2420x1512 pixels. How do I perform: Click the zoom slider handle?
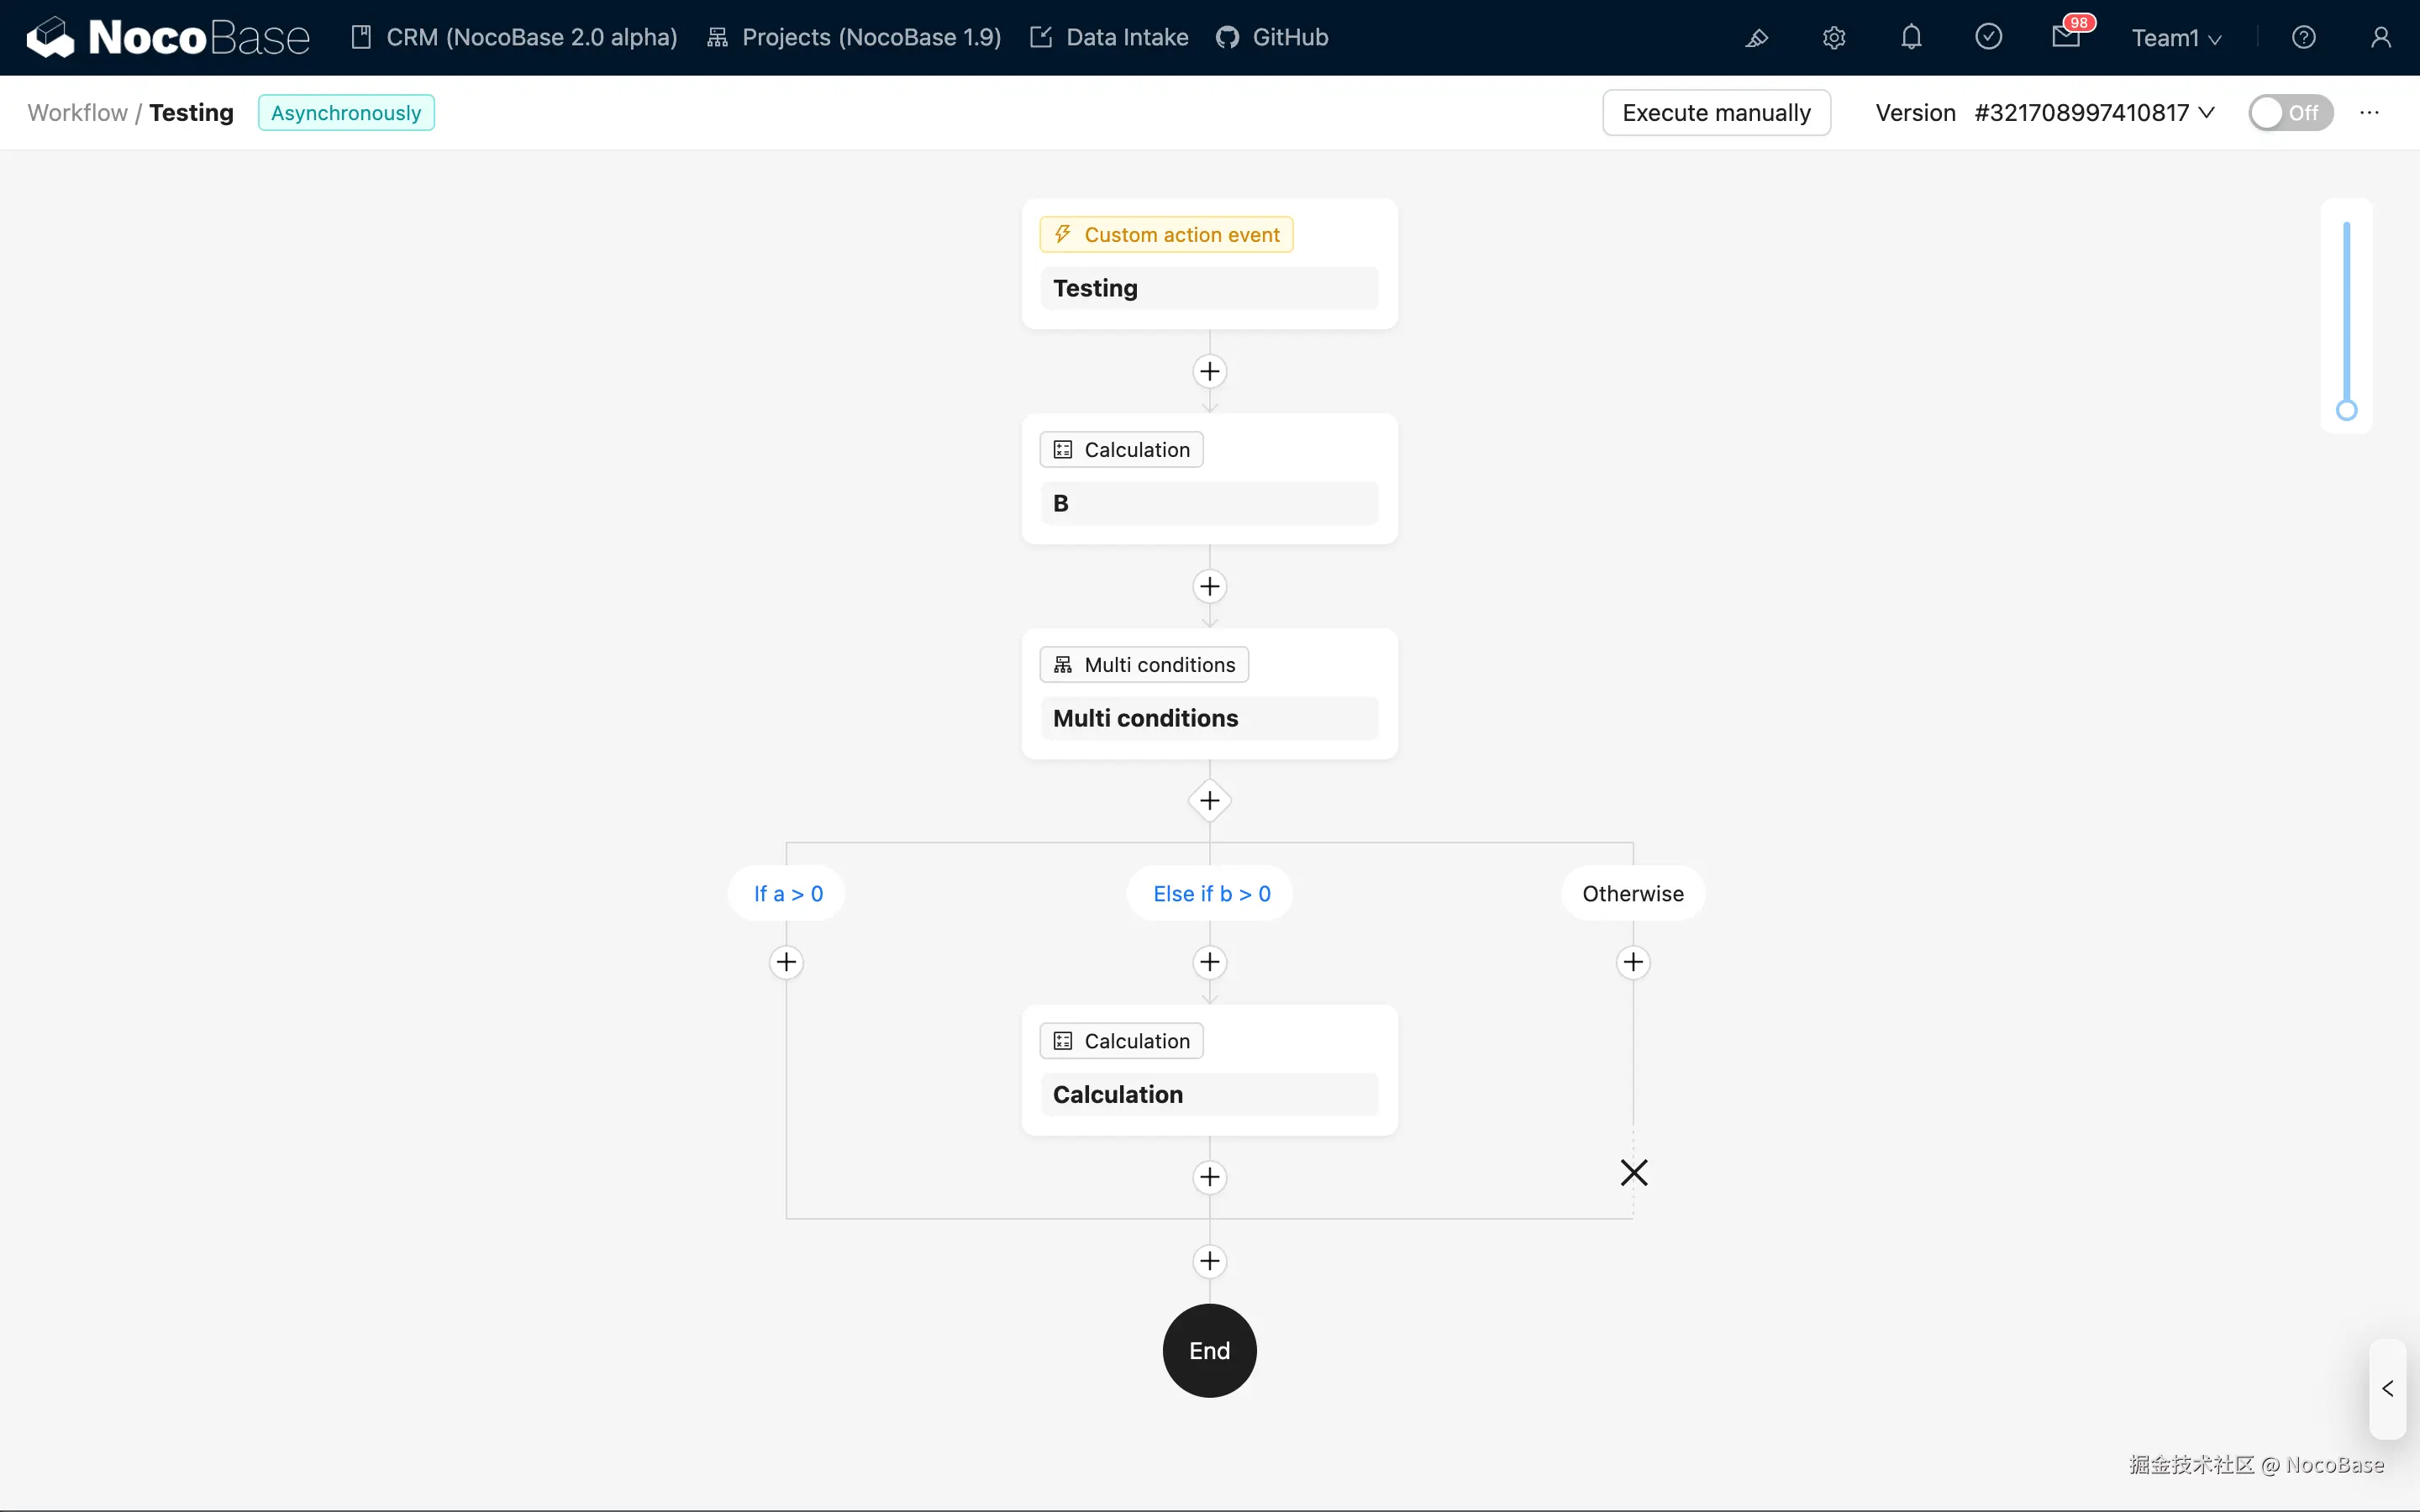pyautogui.click(x=2346, y=410)
